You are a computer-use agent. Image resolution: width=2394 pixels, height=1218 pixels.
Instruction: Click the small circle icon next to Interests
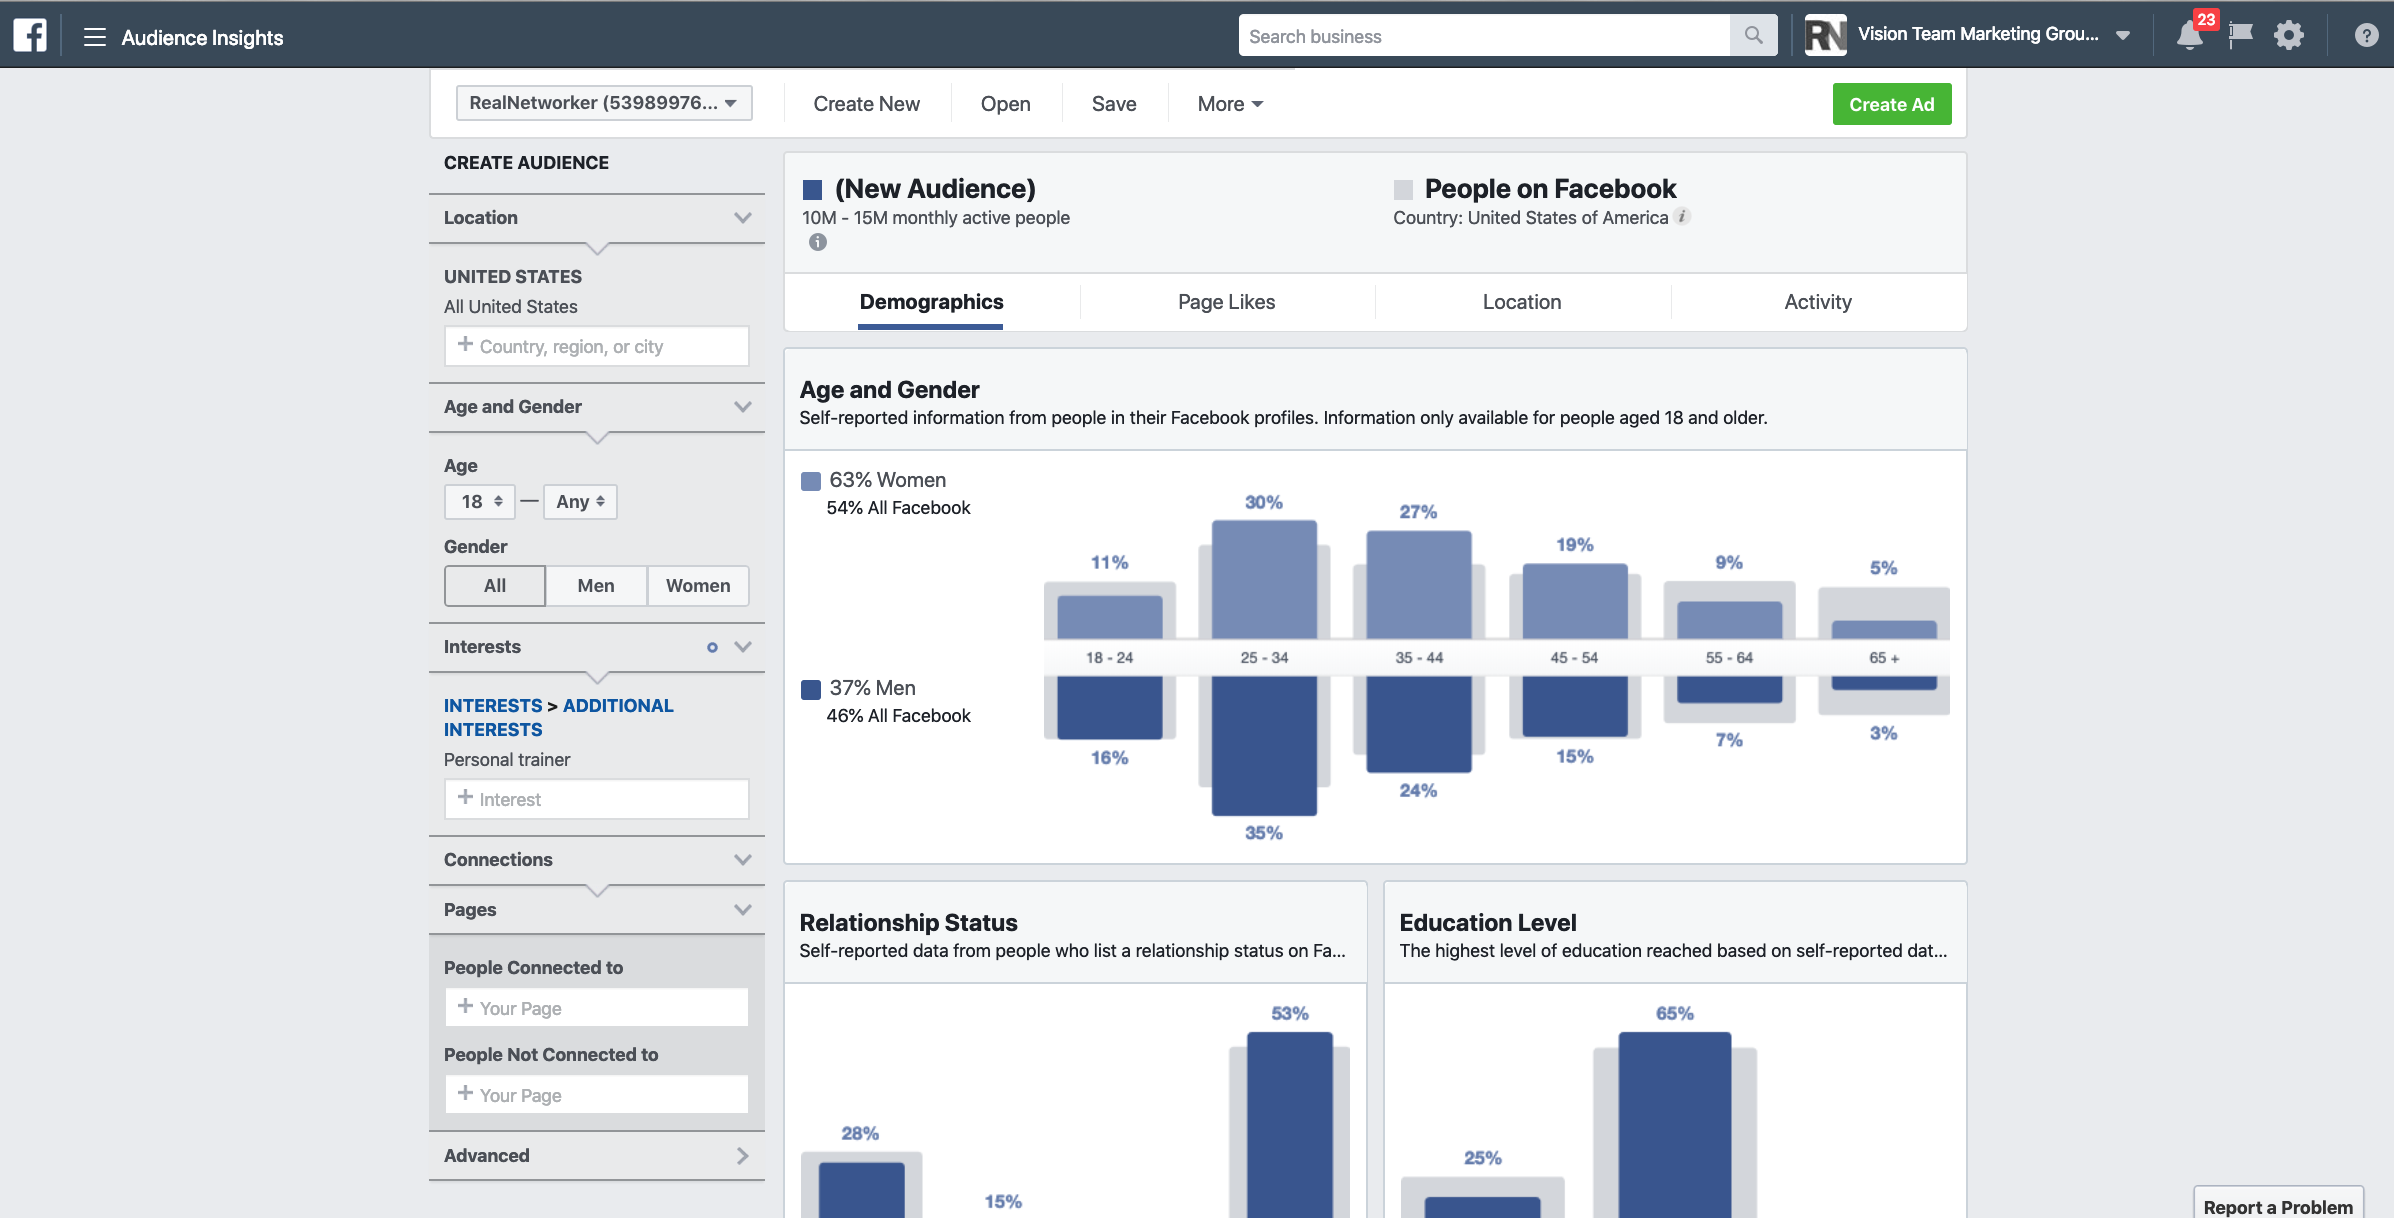[712, 647]
